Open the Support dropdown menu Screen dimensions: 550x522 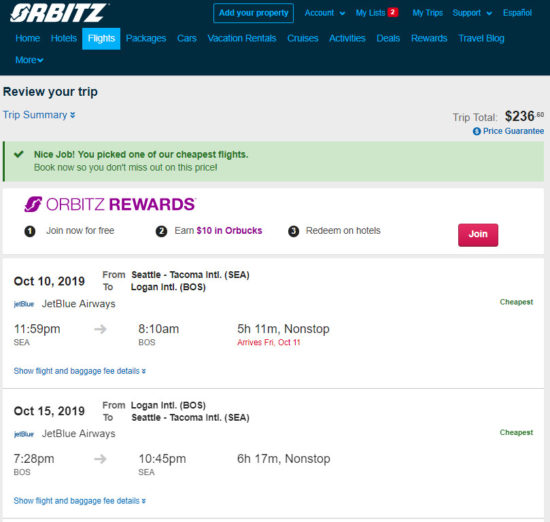472,13
